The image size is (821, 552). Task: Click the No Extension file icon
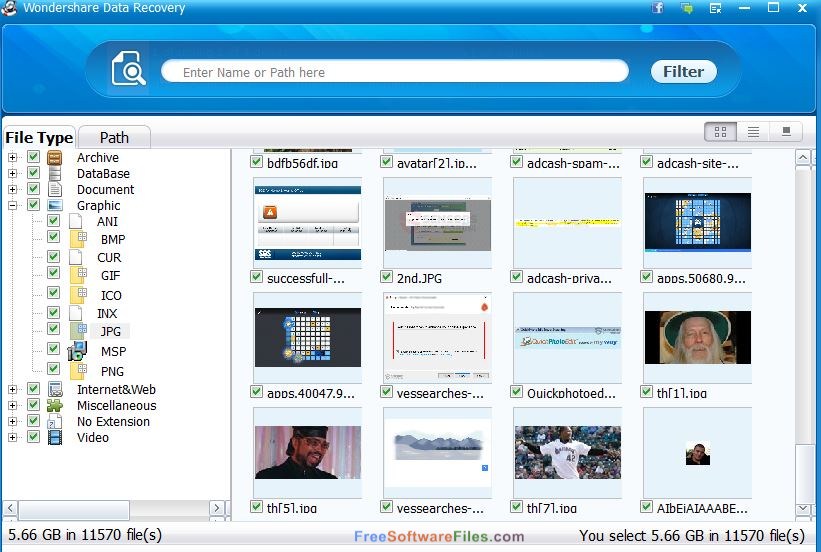[54, 421]
